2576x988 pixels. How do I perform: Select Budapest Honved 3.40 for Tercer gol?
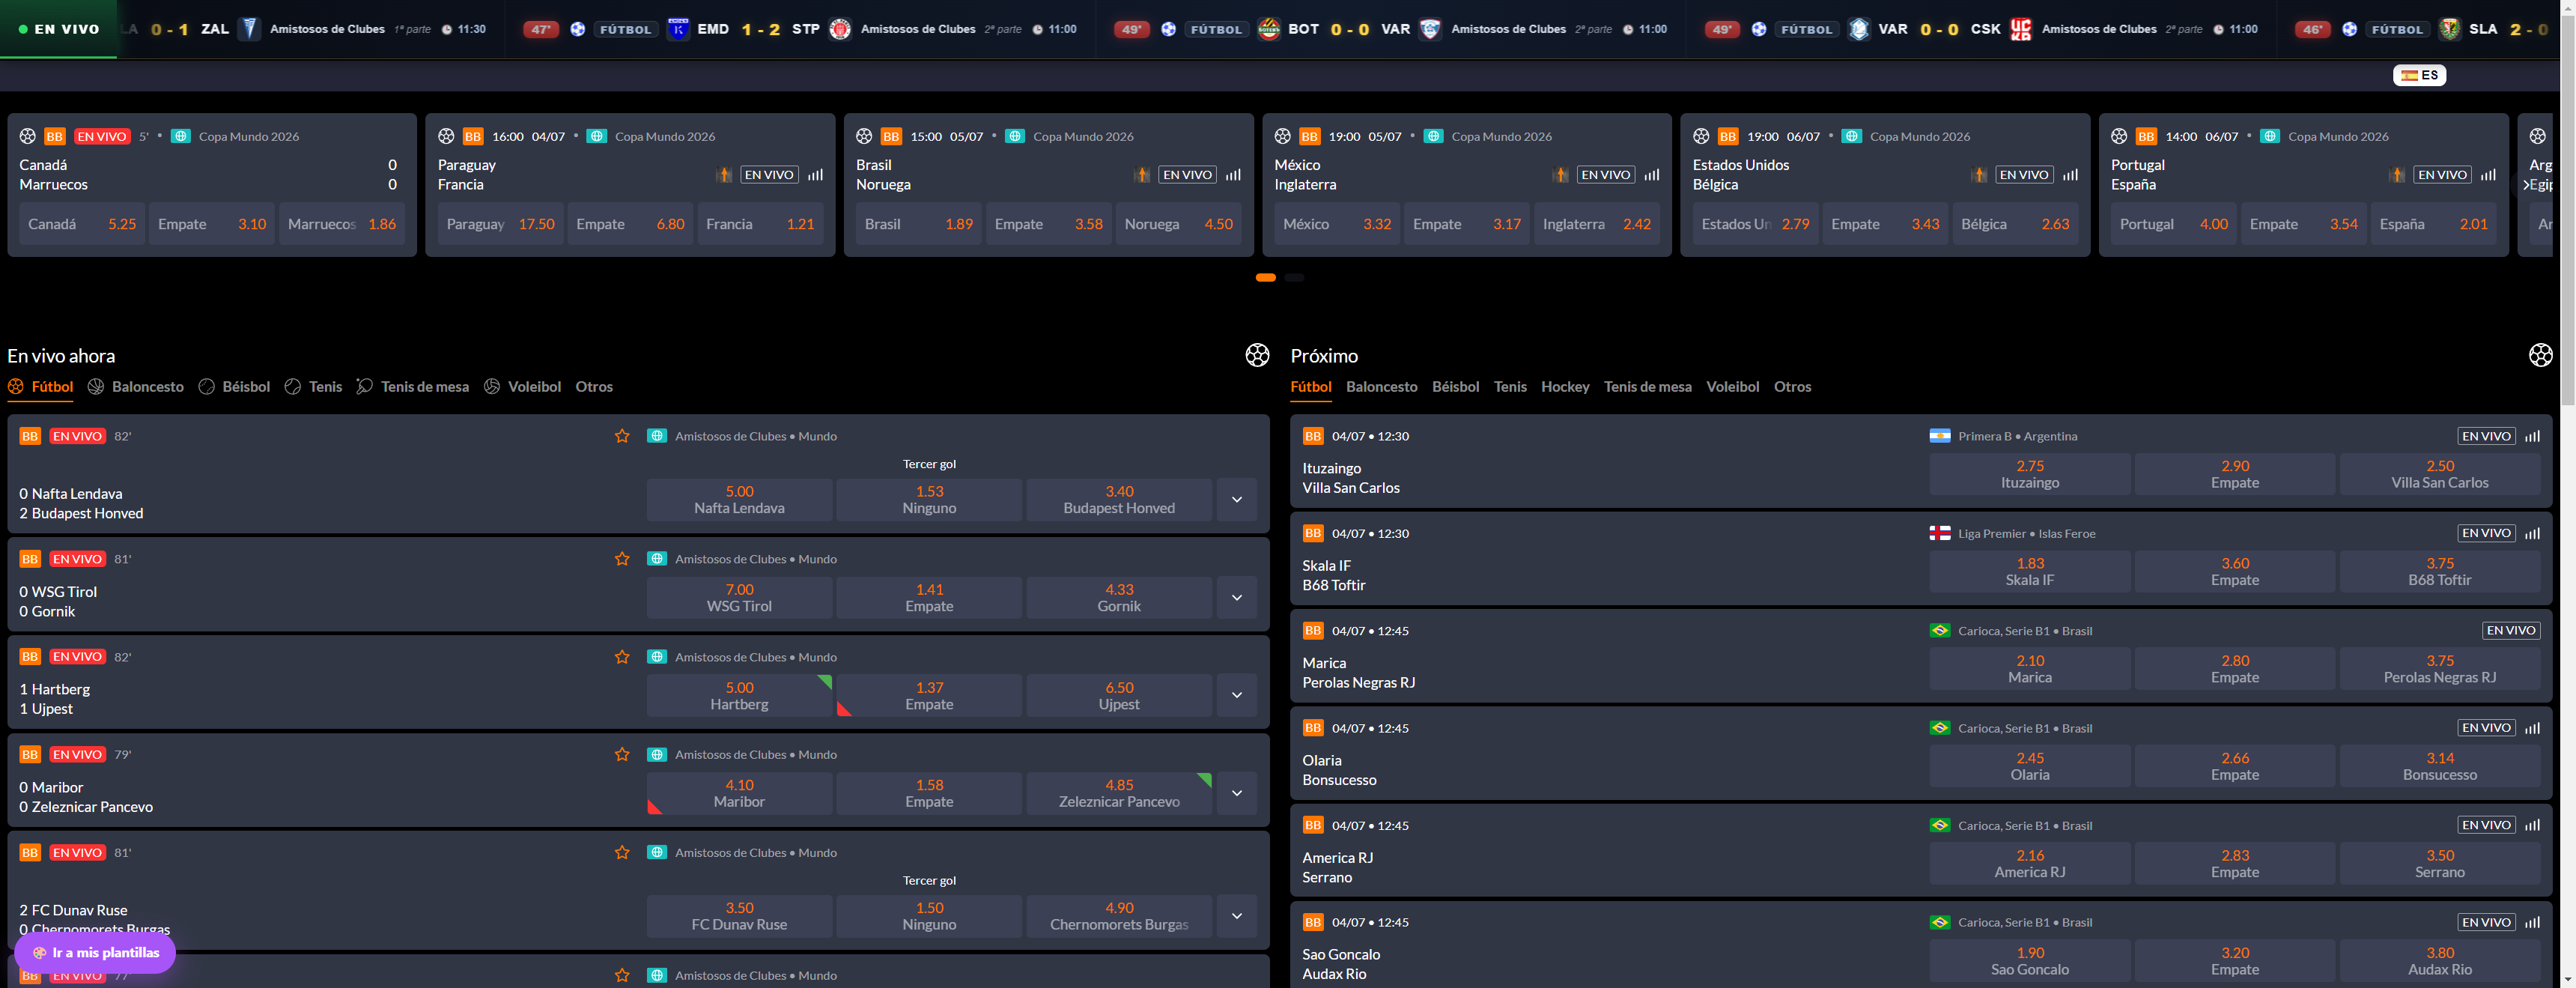1119,500
